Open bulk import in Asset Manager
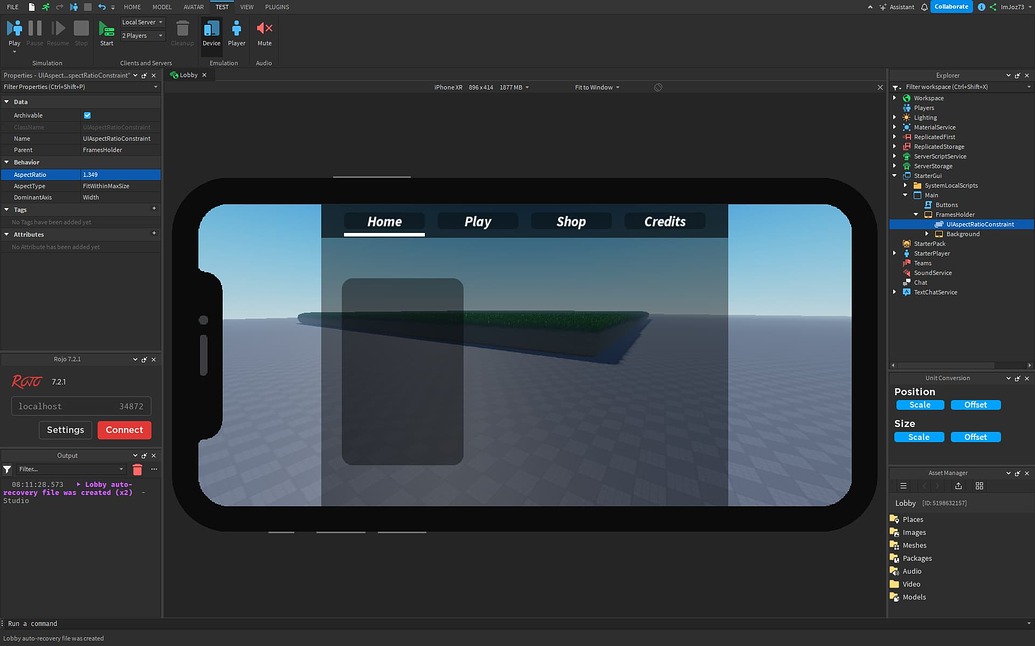1035x646 pixels. [x=959, y=486]
